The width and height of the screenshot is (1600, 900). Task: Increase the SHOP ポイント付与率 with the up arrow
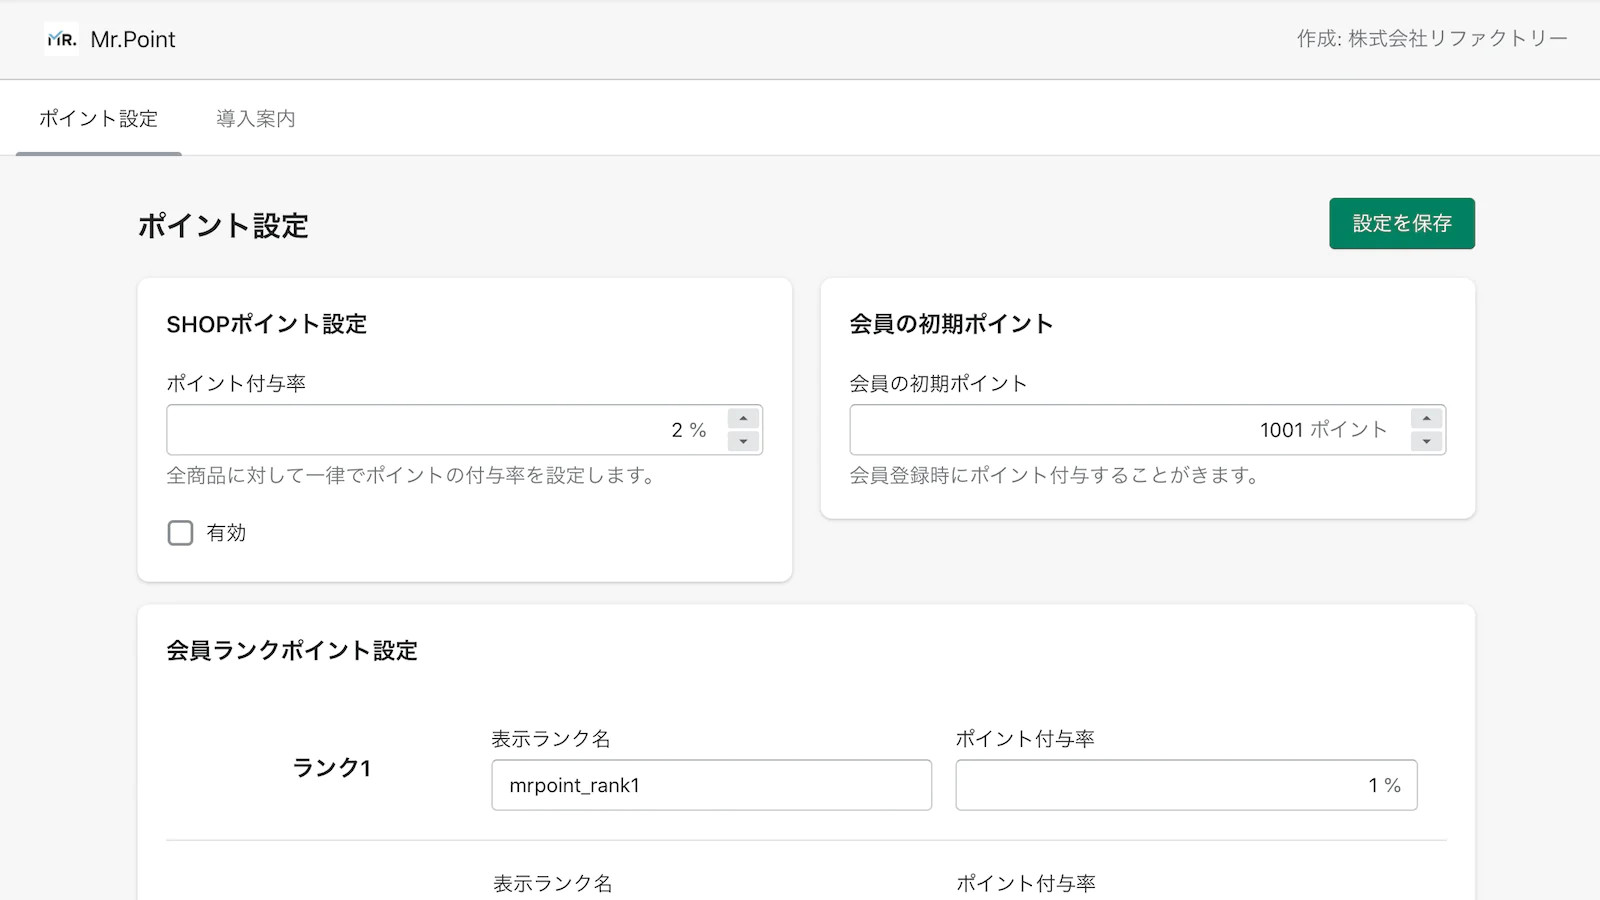[x=743, y=419]
